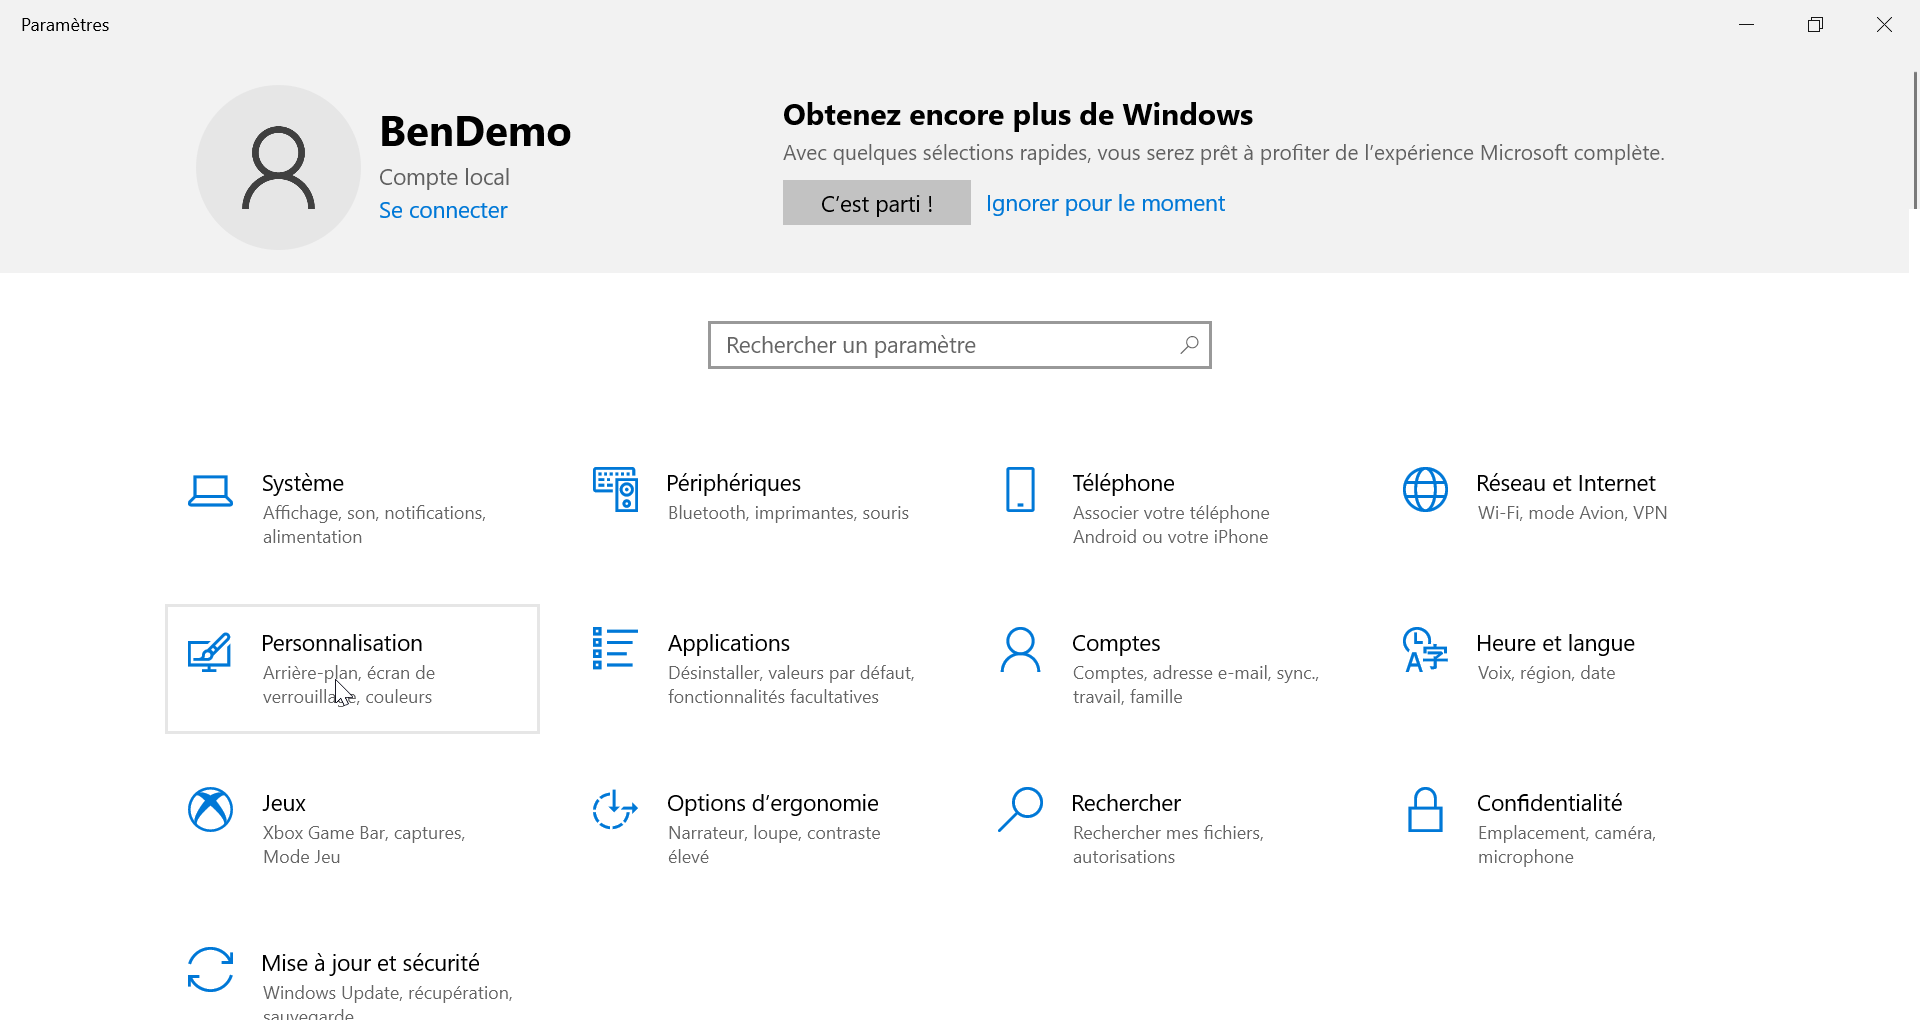This screenshot has height=1020, width=1920.
Task: Click the "Ignorer pour le moment" link
Action: 1105,203
